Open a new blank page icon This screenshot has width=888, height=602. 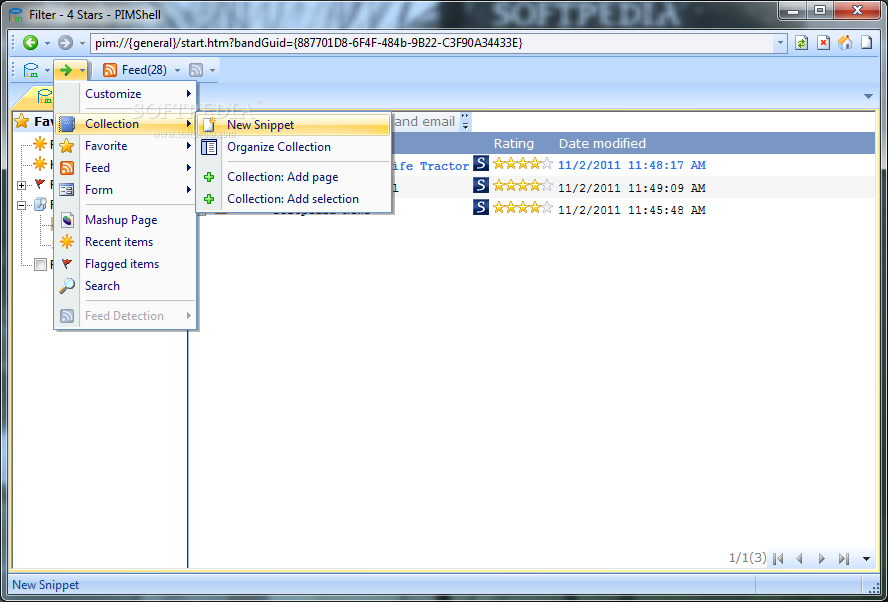(866, 42)
